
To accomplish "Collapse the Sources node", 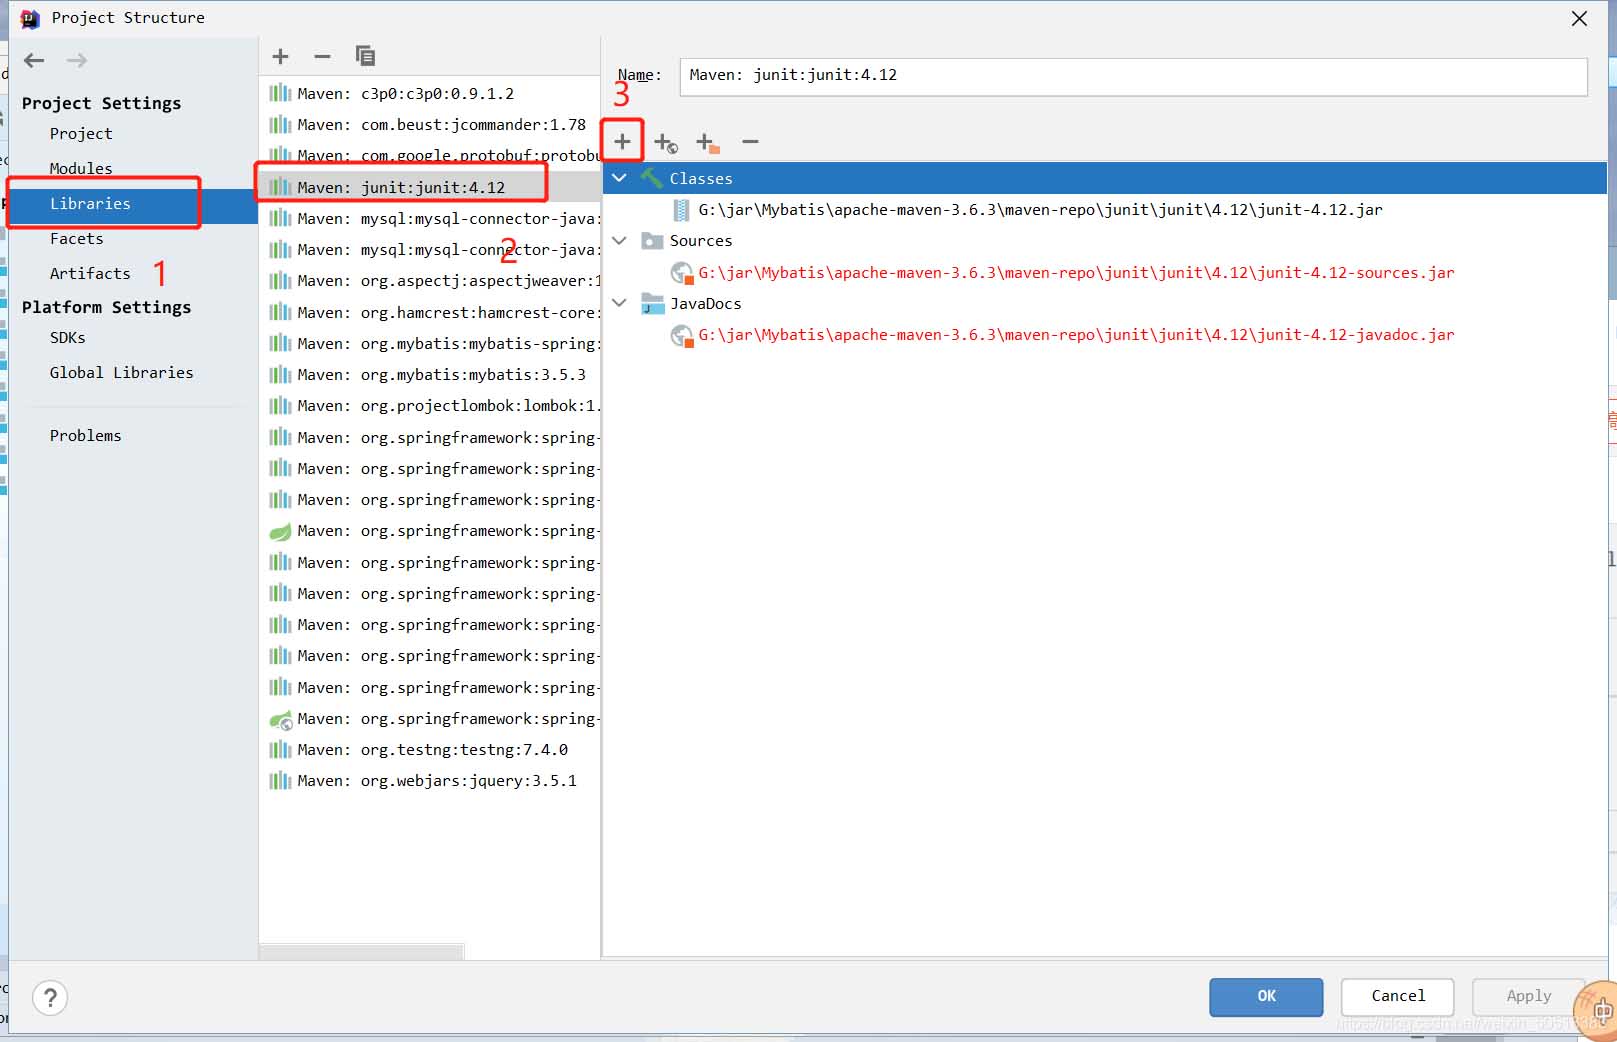I will click(620, 241).
